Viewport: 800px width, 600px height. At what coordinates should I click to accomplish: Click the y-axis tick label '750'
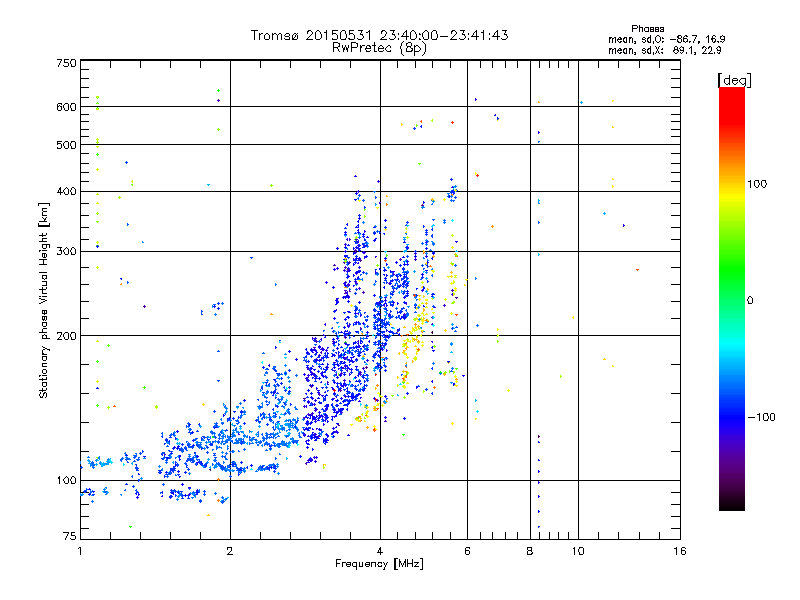coord(66,63)
